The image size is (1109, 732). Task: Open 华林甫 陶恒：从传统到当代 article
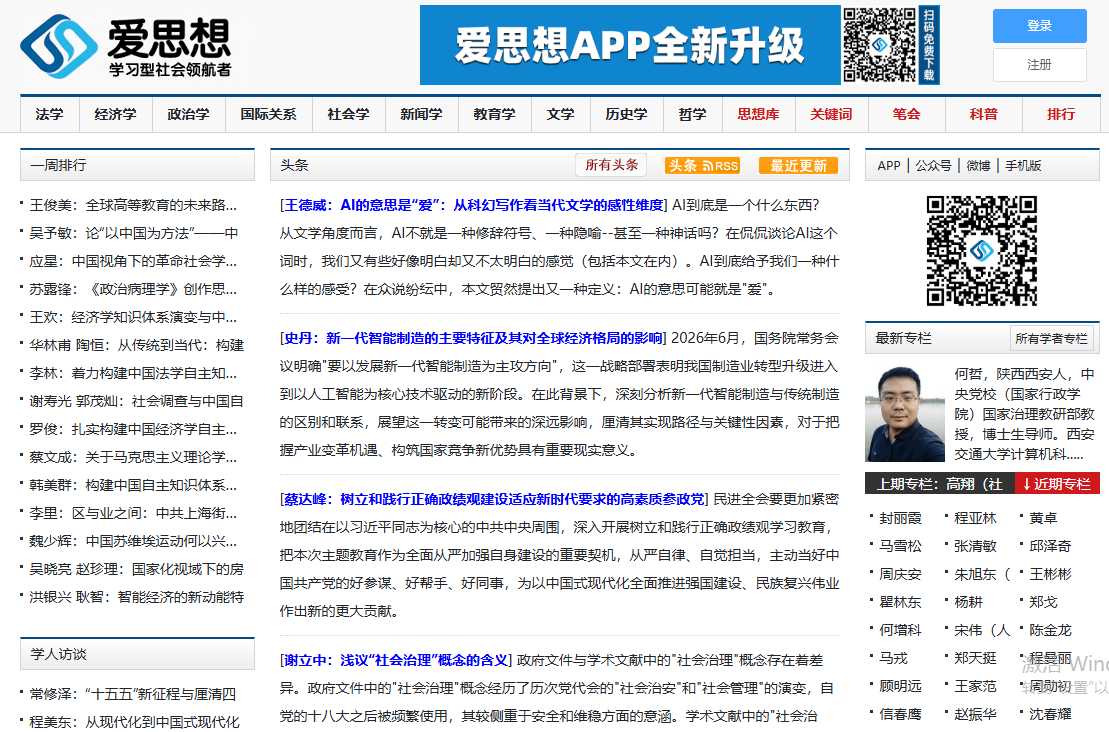point(137,345)
